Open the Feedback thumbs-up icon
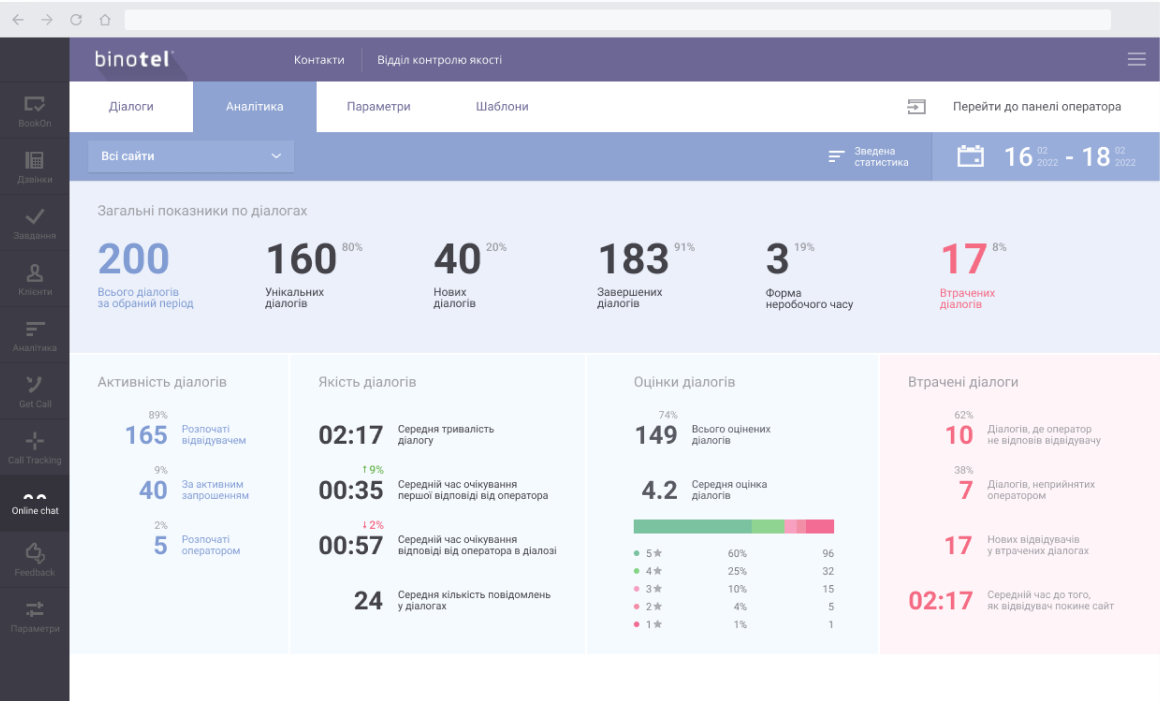The width and height of the screenshot is (1160, 701). click(34, 553)
